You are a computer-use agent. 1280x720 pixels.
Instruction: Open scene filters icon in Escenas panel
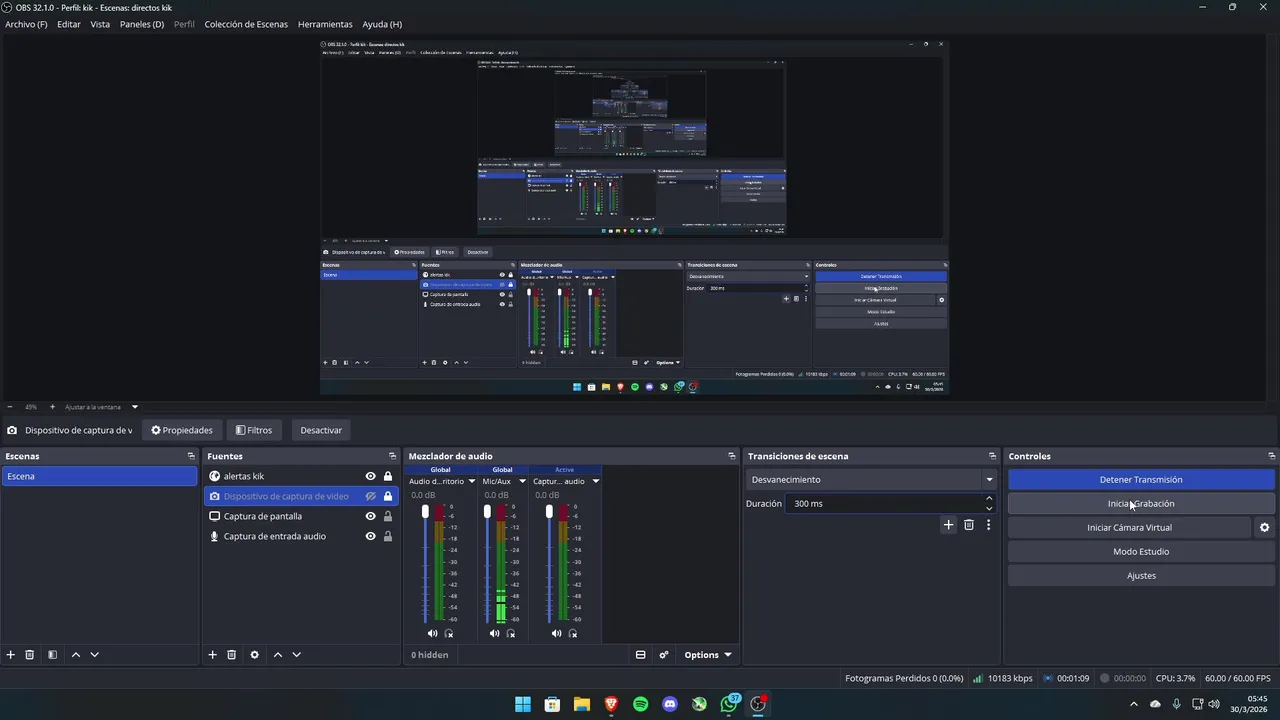52,655
